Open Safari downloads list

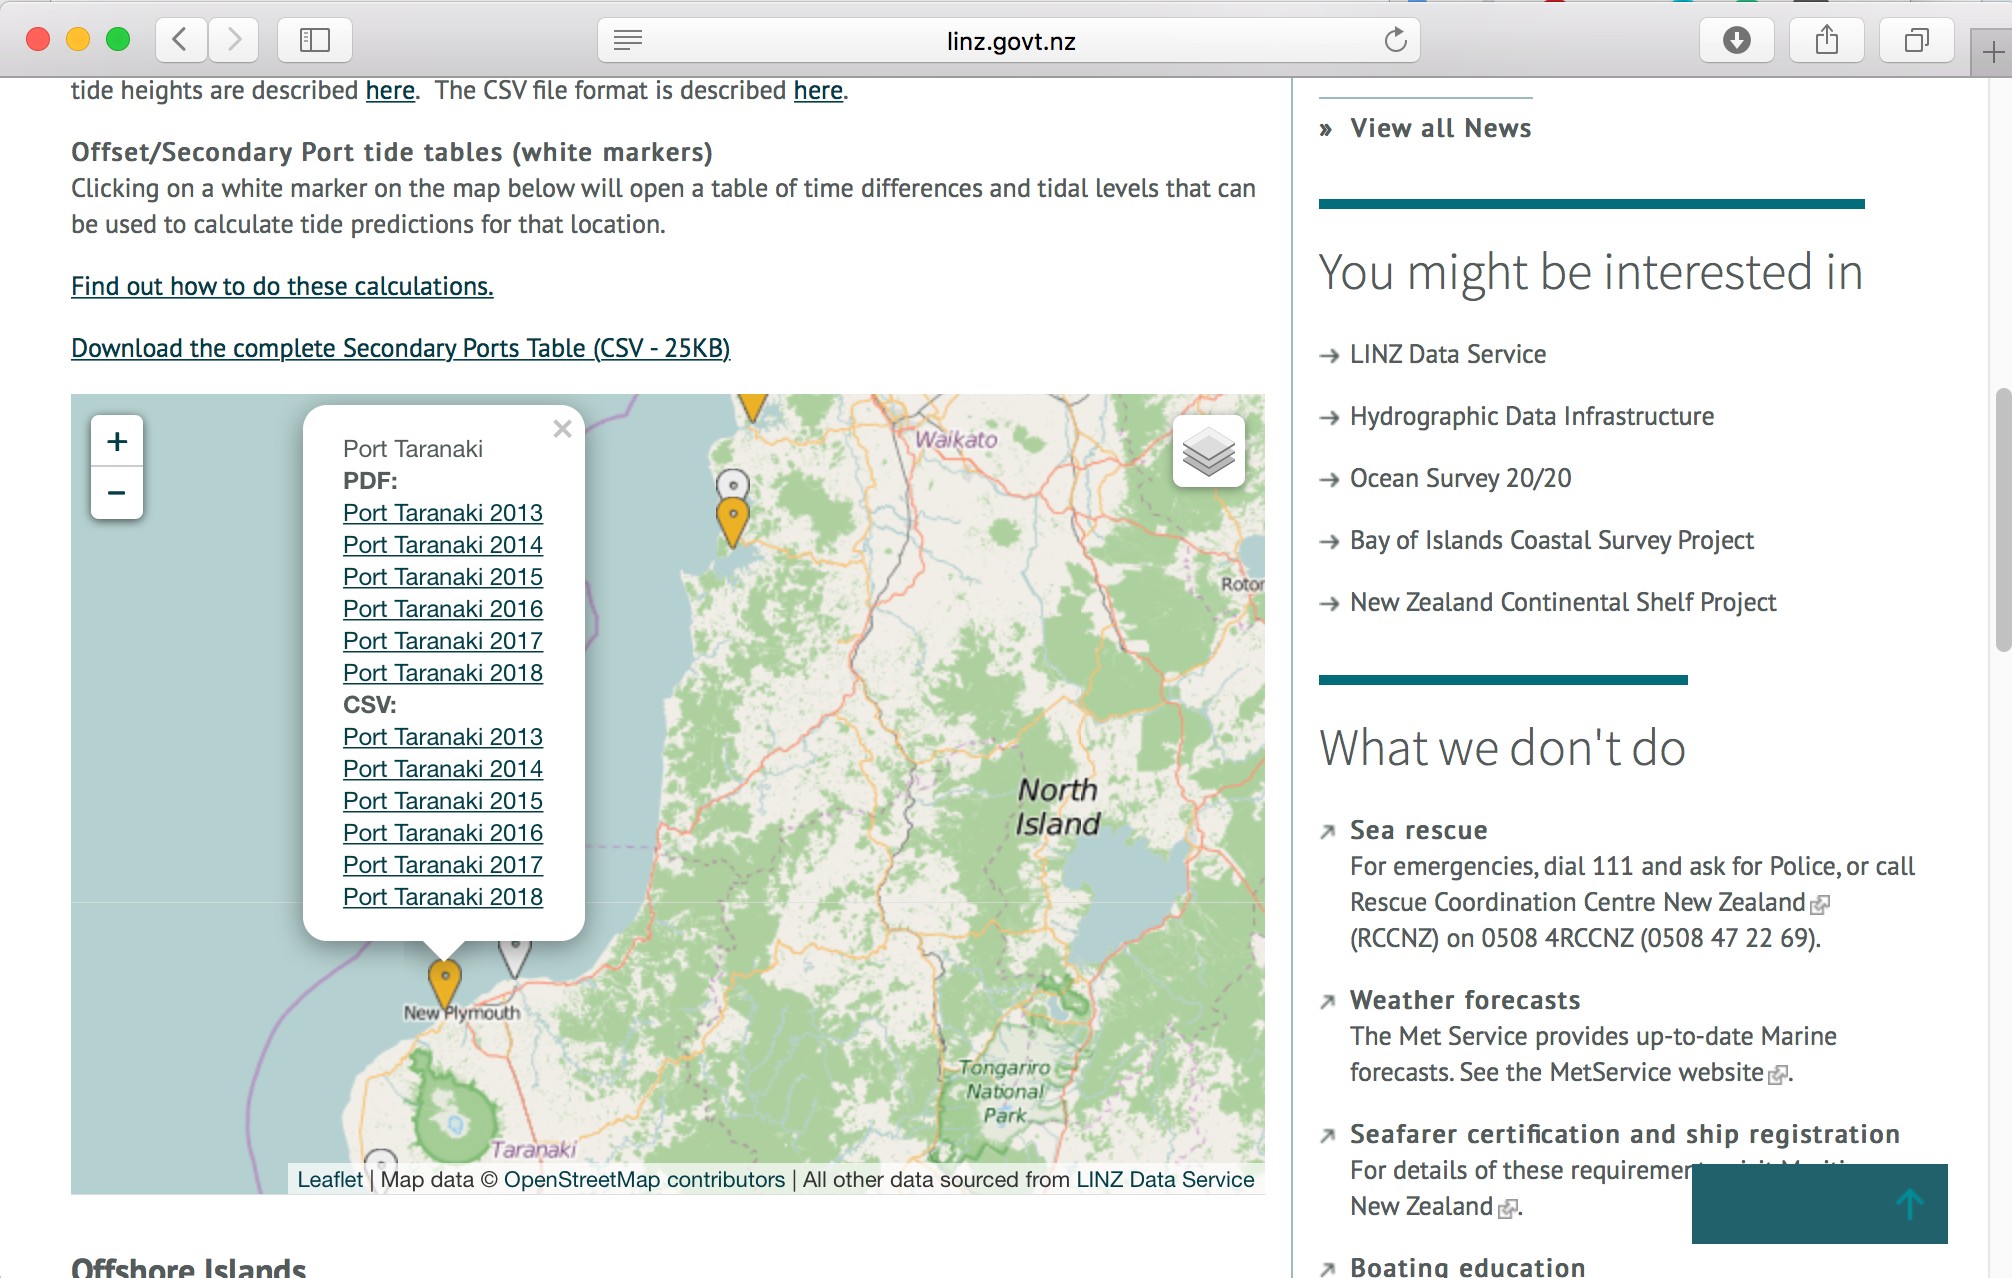(1736, 40)
